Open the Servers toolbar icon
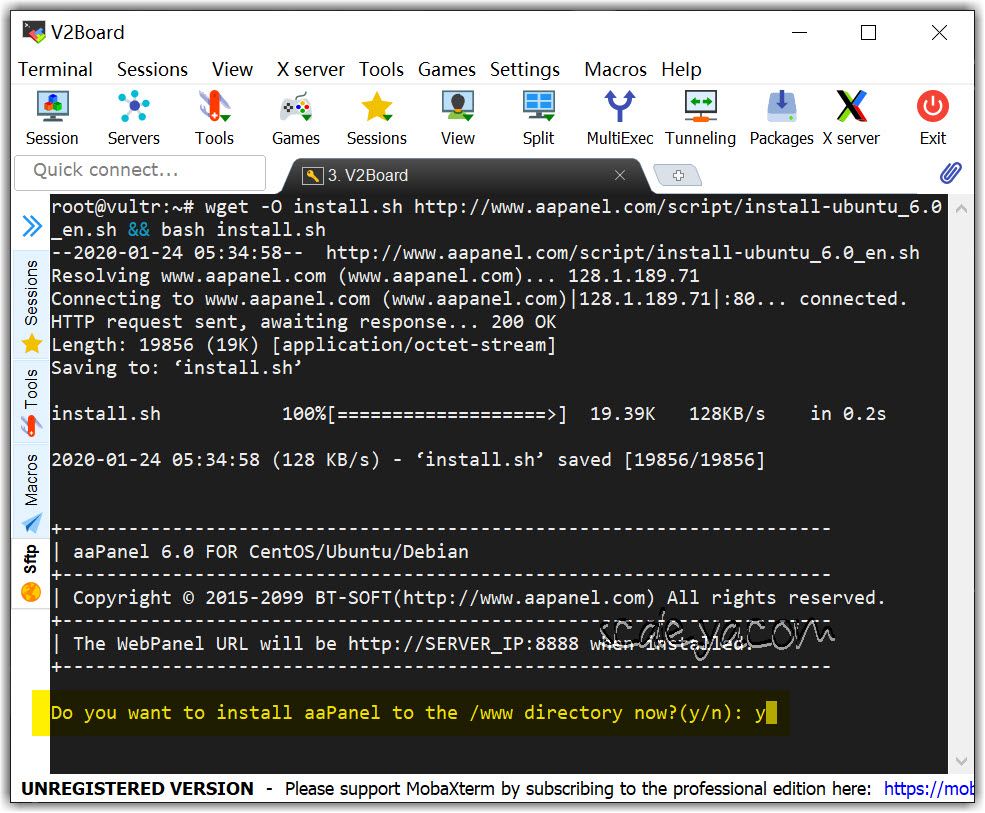 133,117
